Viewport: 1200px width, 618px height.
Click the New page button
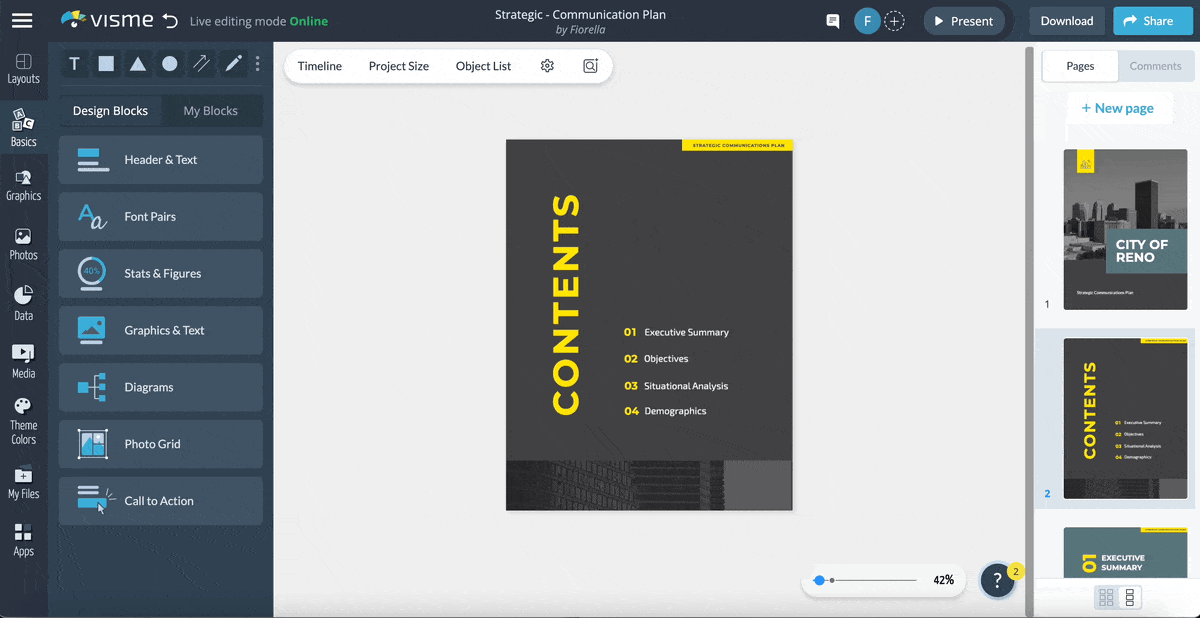(x=1119, y=107)
